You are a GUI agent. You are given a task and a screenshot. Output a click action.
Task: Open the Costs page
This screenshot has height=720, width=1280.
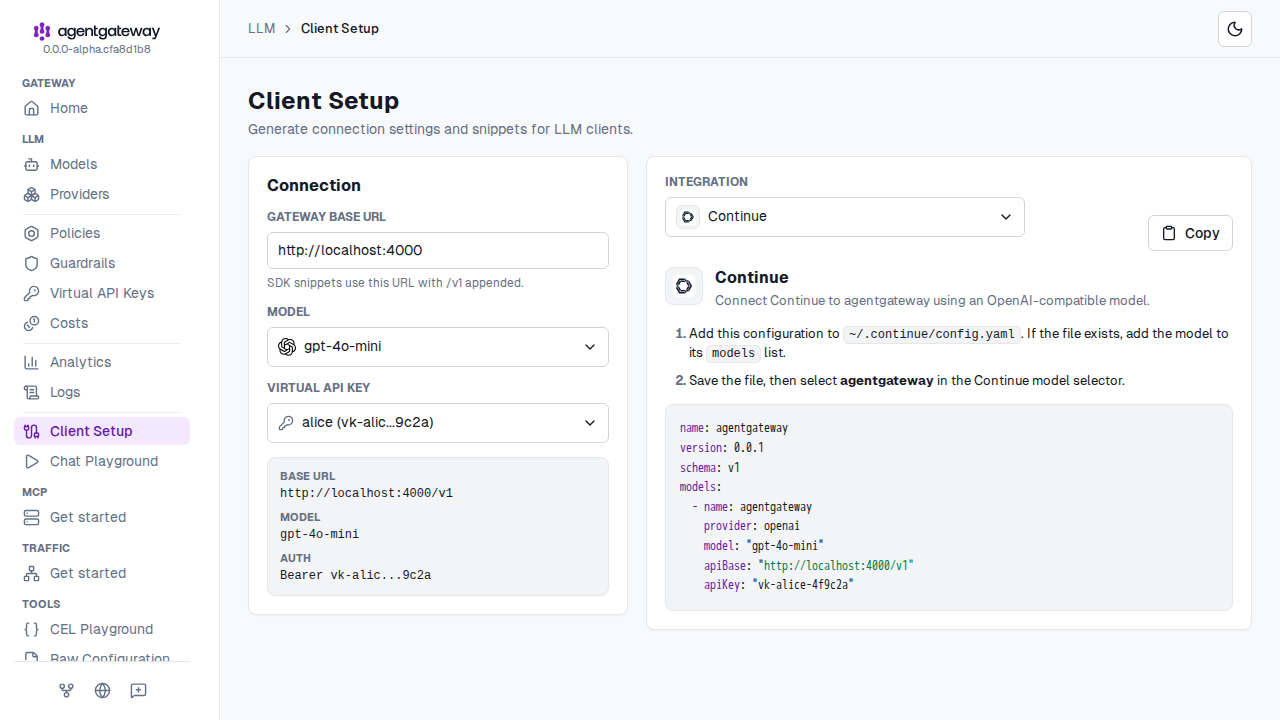click(102, 323)
